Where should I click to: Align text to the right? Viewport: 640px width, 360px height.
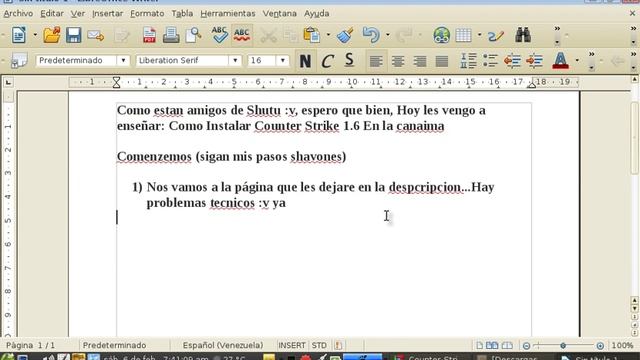[420, 61]
